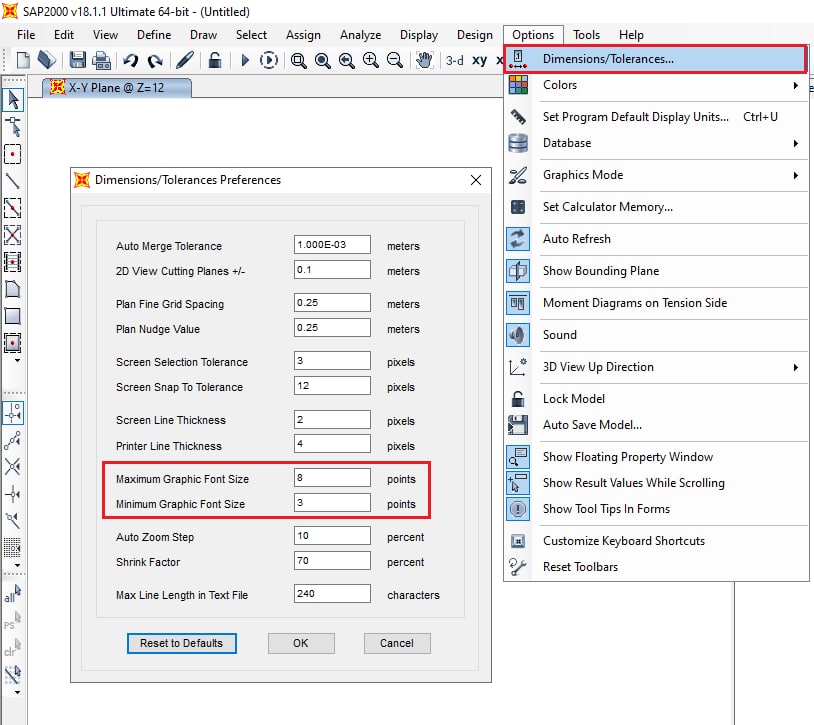Expand the Graphics Mode submenu
The height and width of the screenshot is (725, 814).
795,175
